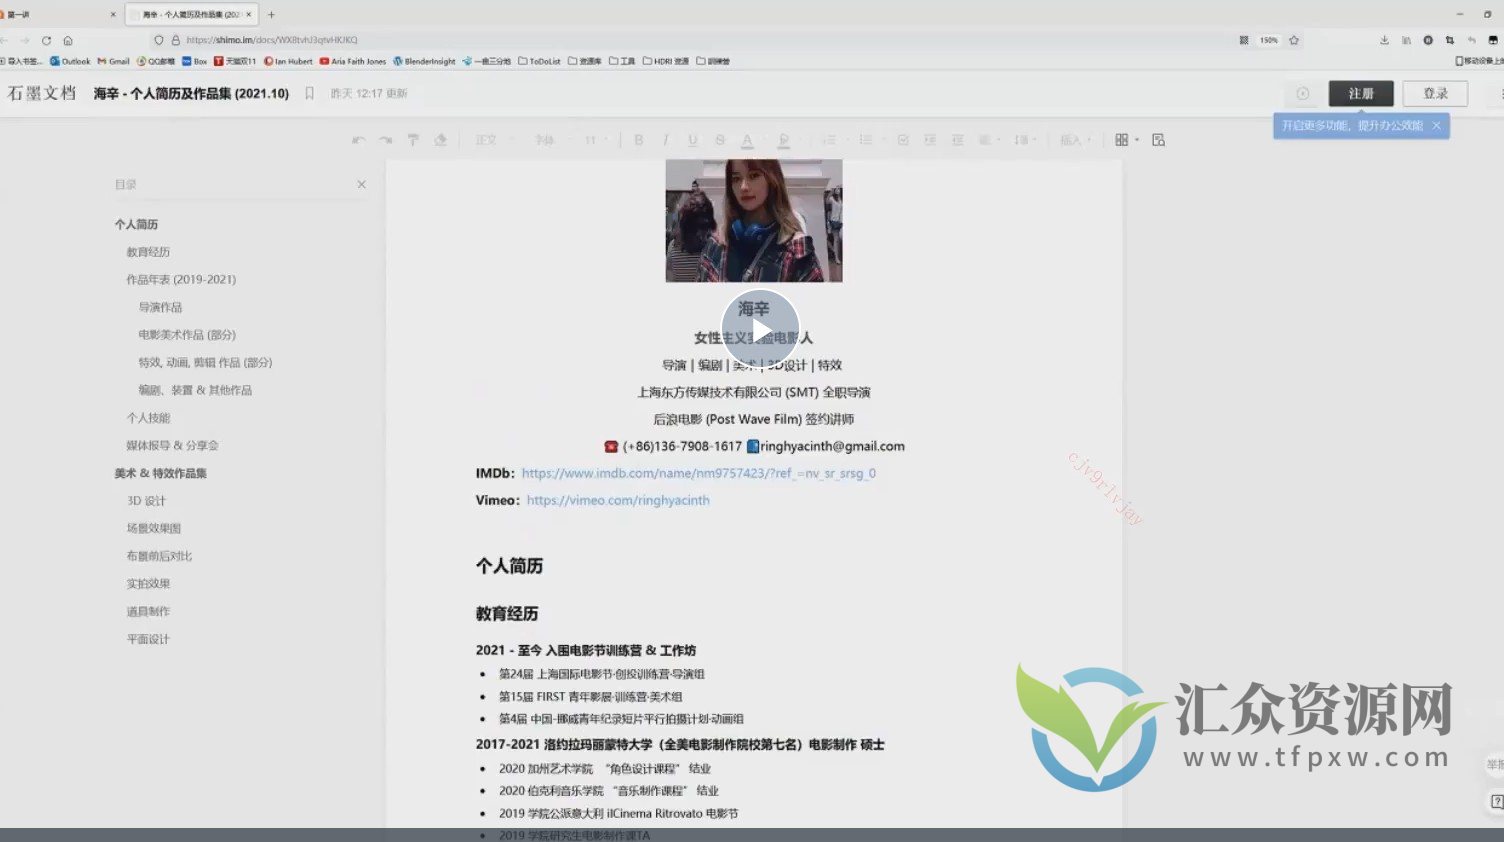Open the Vimeo ringhyacinth link

click(618, 500)
